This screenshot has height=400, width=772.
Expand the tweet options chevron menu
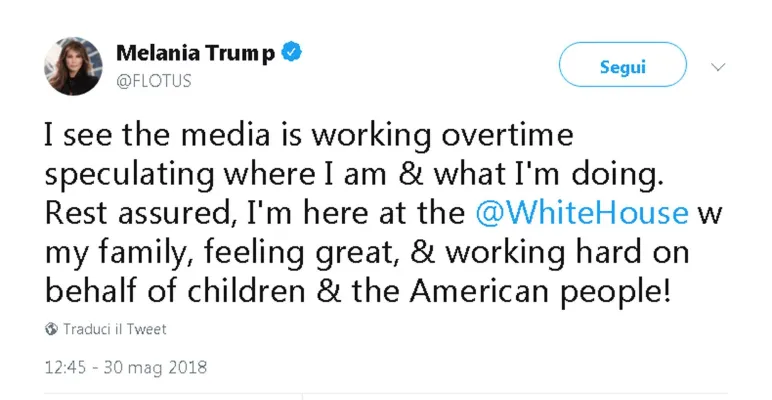(717, 67)
